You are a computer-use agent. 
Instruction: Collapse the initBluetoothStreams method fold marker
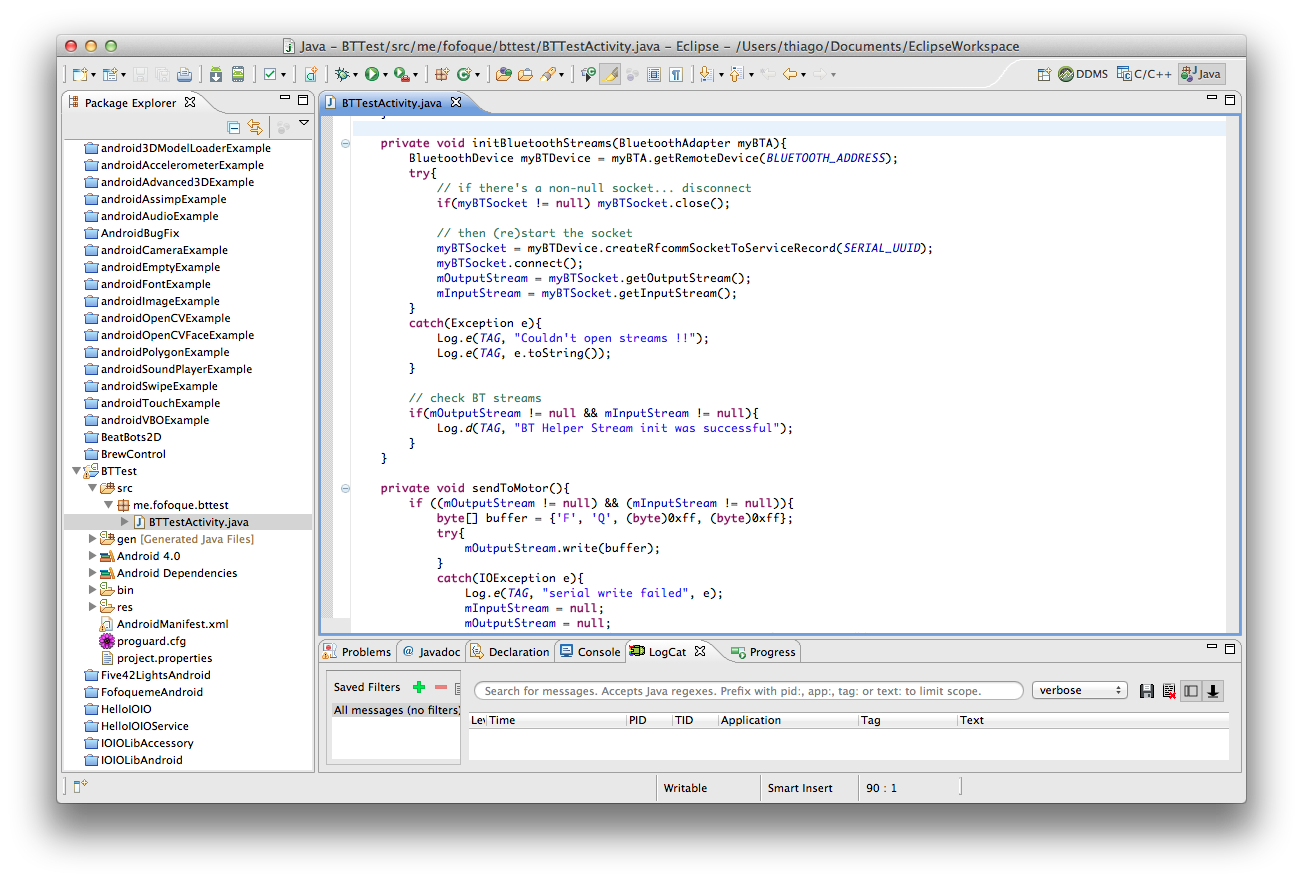[x=345, y=143]
